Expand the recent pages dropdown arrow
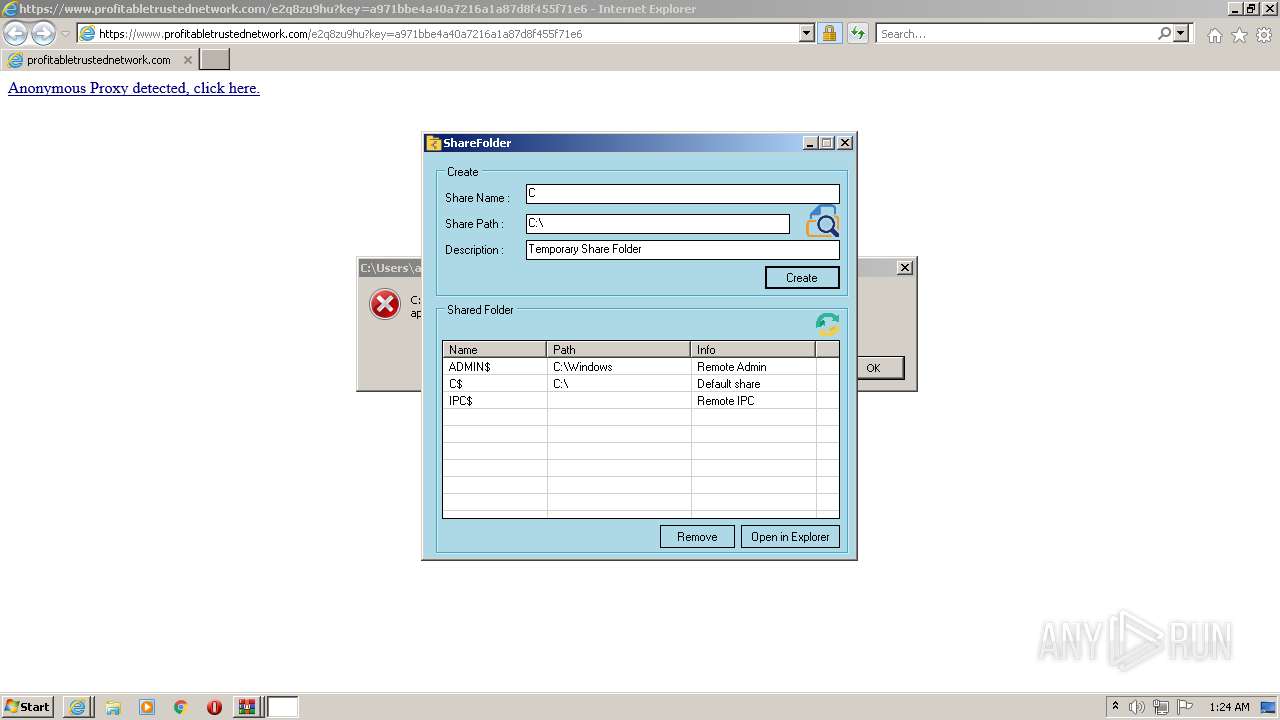Viewport: 1280px width, 720px height. point(65,34)
